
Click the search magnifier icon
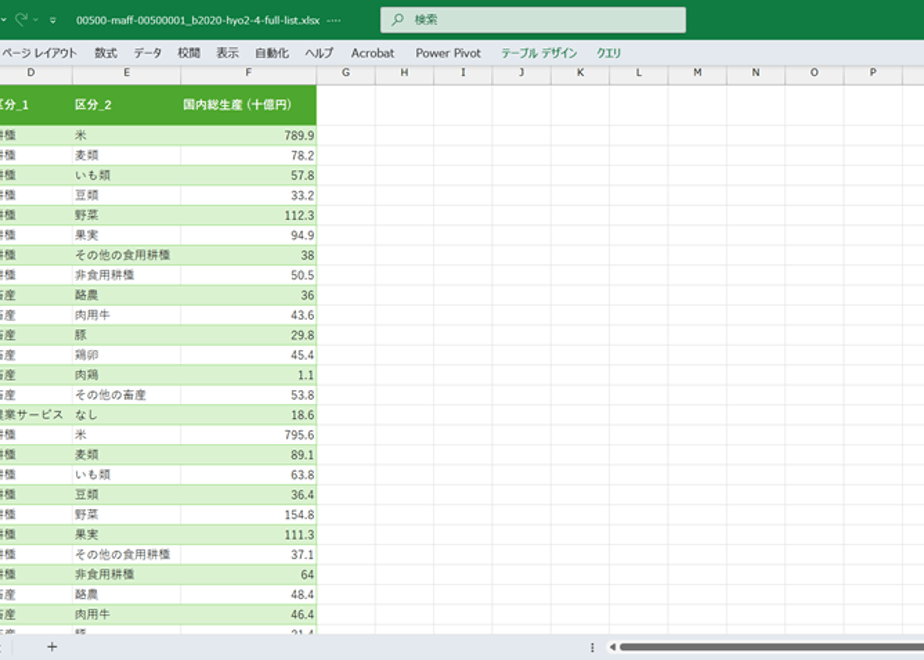pos(398,19)
